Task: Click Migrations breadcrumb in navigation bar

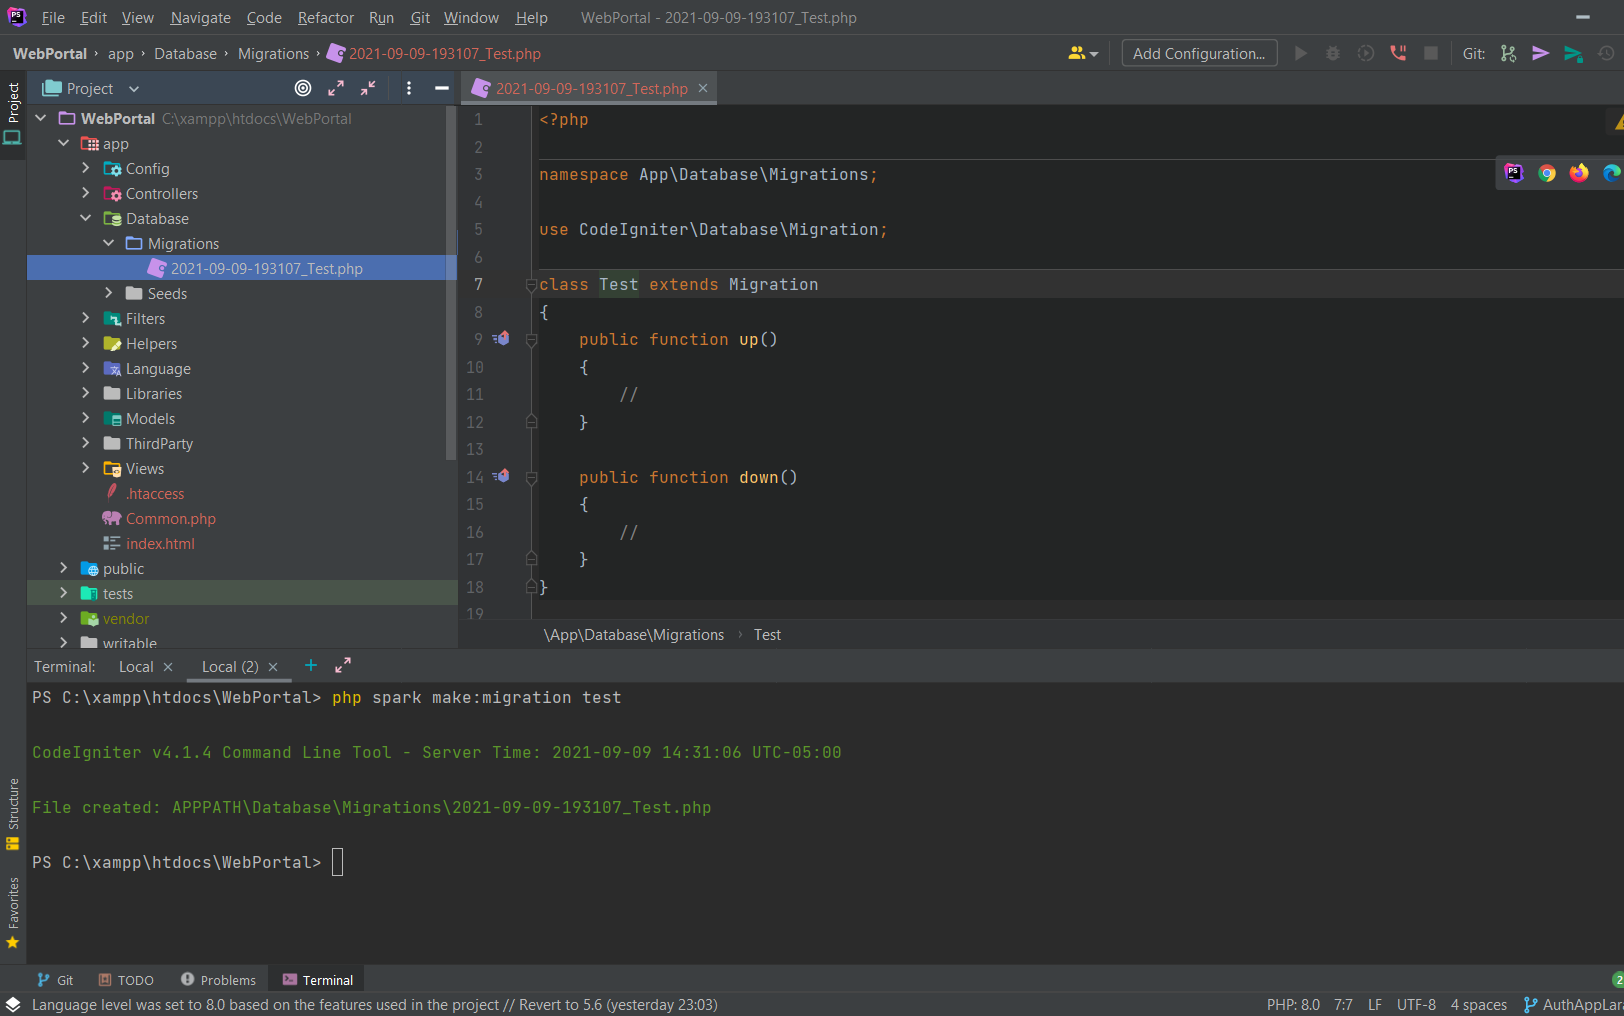Action: click(273, 54)
